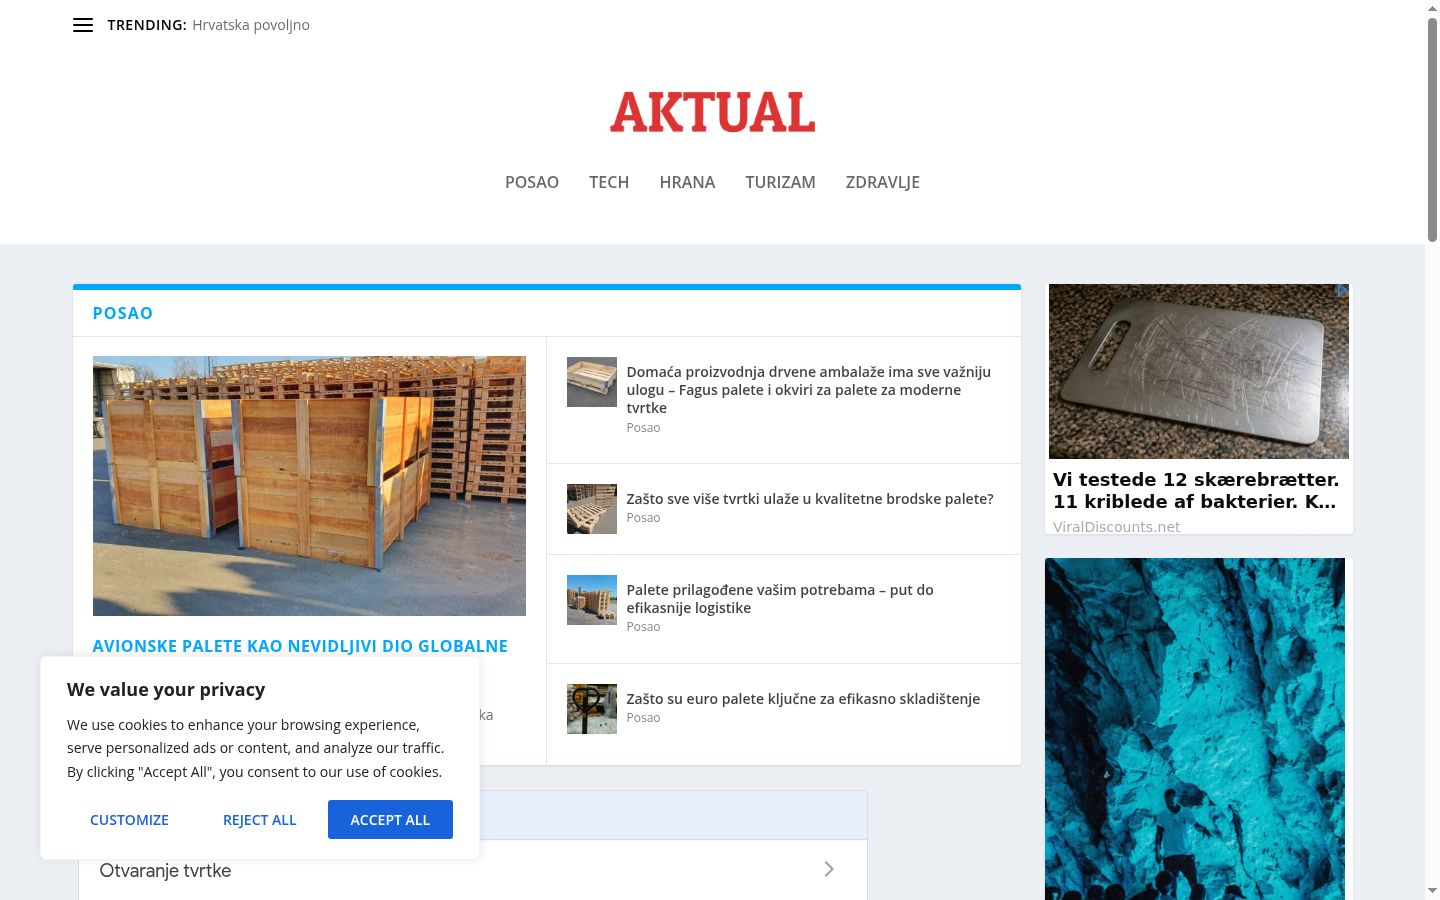1440x900 pixels.
Task: Open Palete prilagođene vašim potrebama article
Action: click(780, 599)
